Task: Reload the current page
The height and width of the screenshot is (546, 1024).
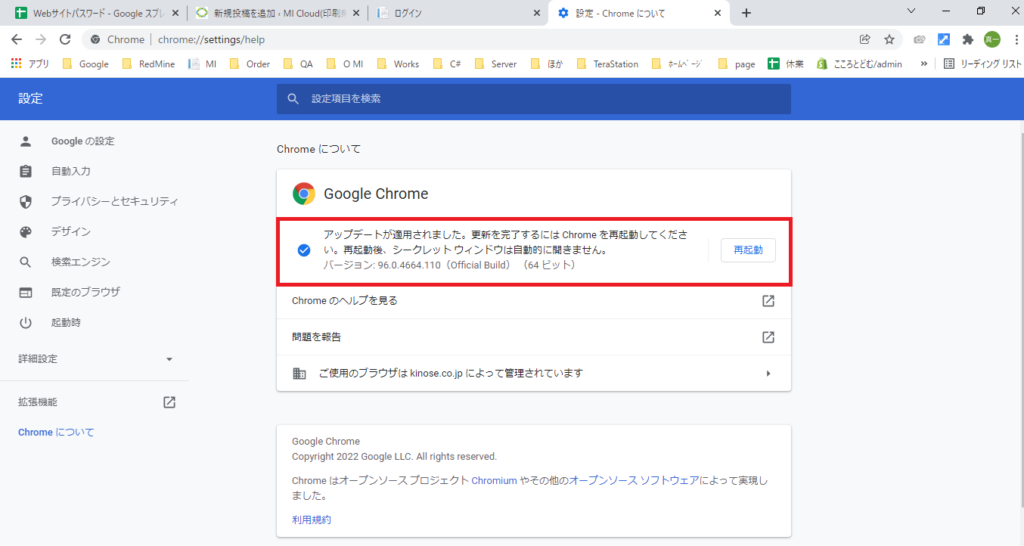Action: (65, 39)
